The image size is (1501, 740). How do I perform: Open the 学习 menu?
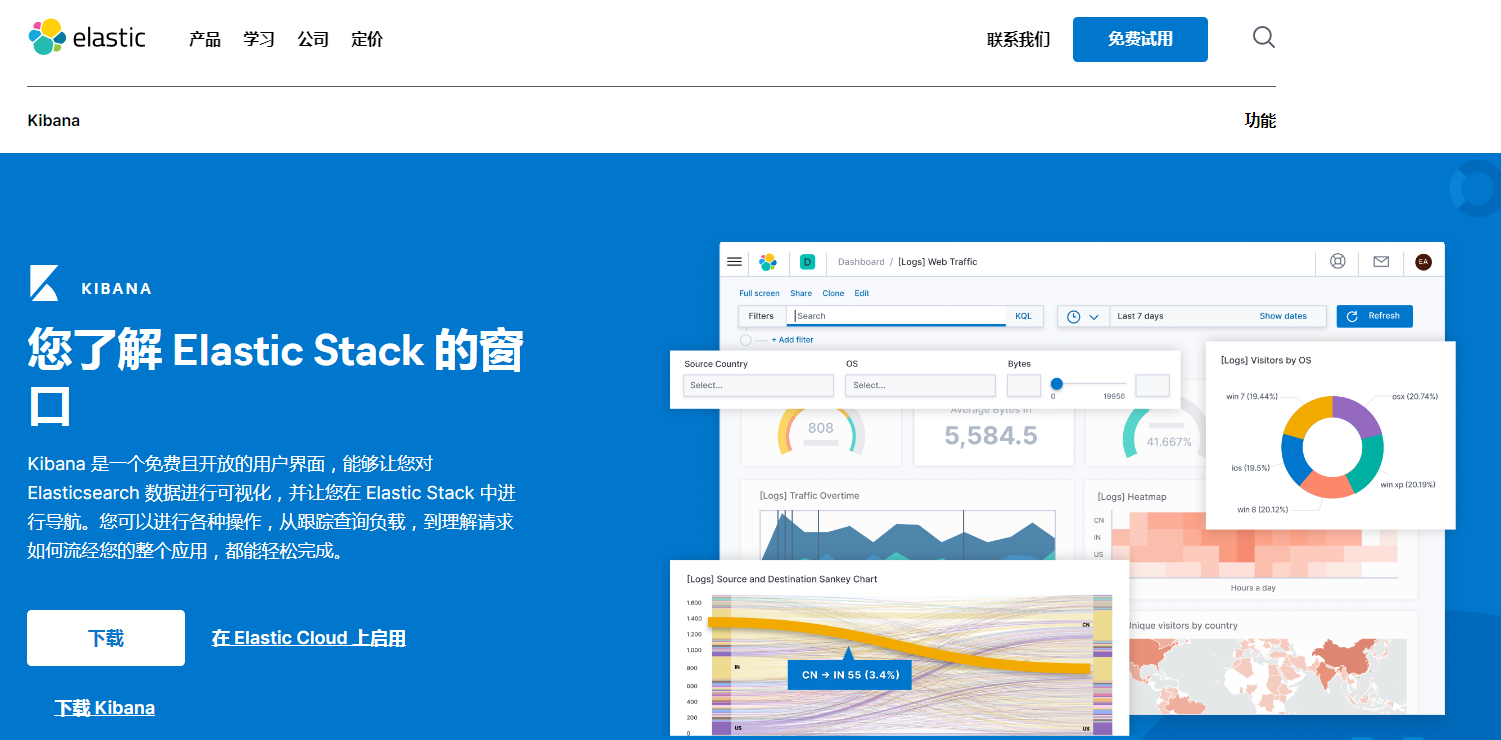click(x=259, y=39)
